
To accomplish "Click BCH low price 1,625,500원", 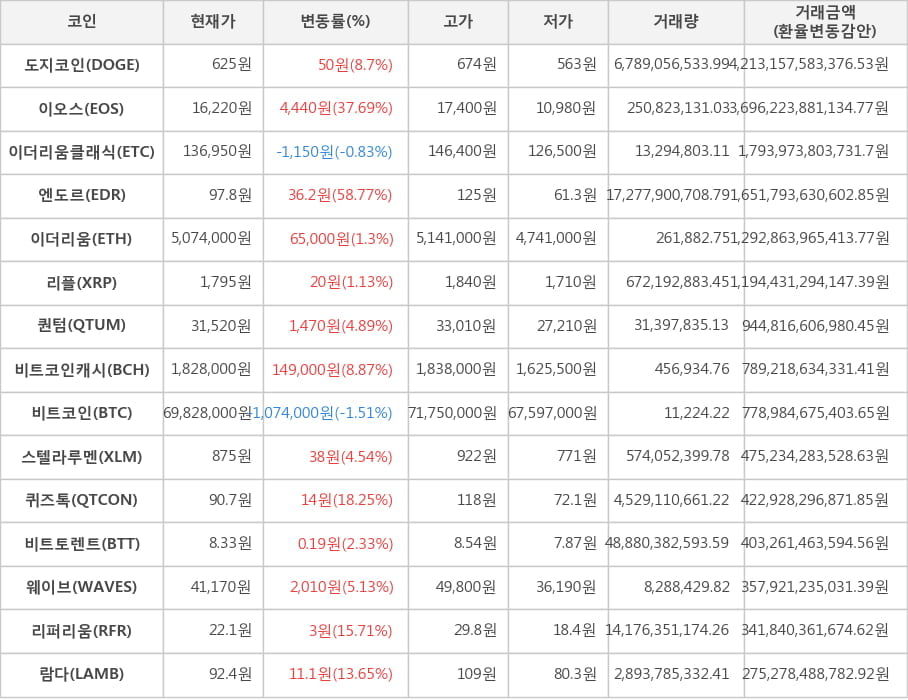I will (x=556, y=369).
